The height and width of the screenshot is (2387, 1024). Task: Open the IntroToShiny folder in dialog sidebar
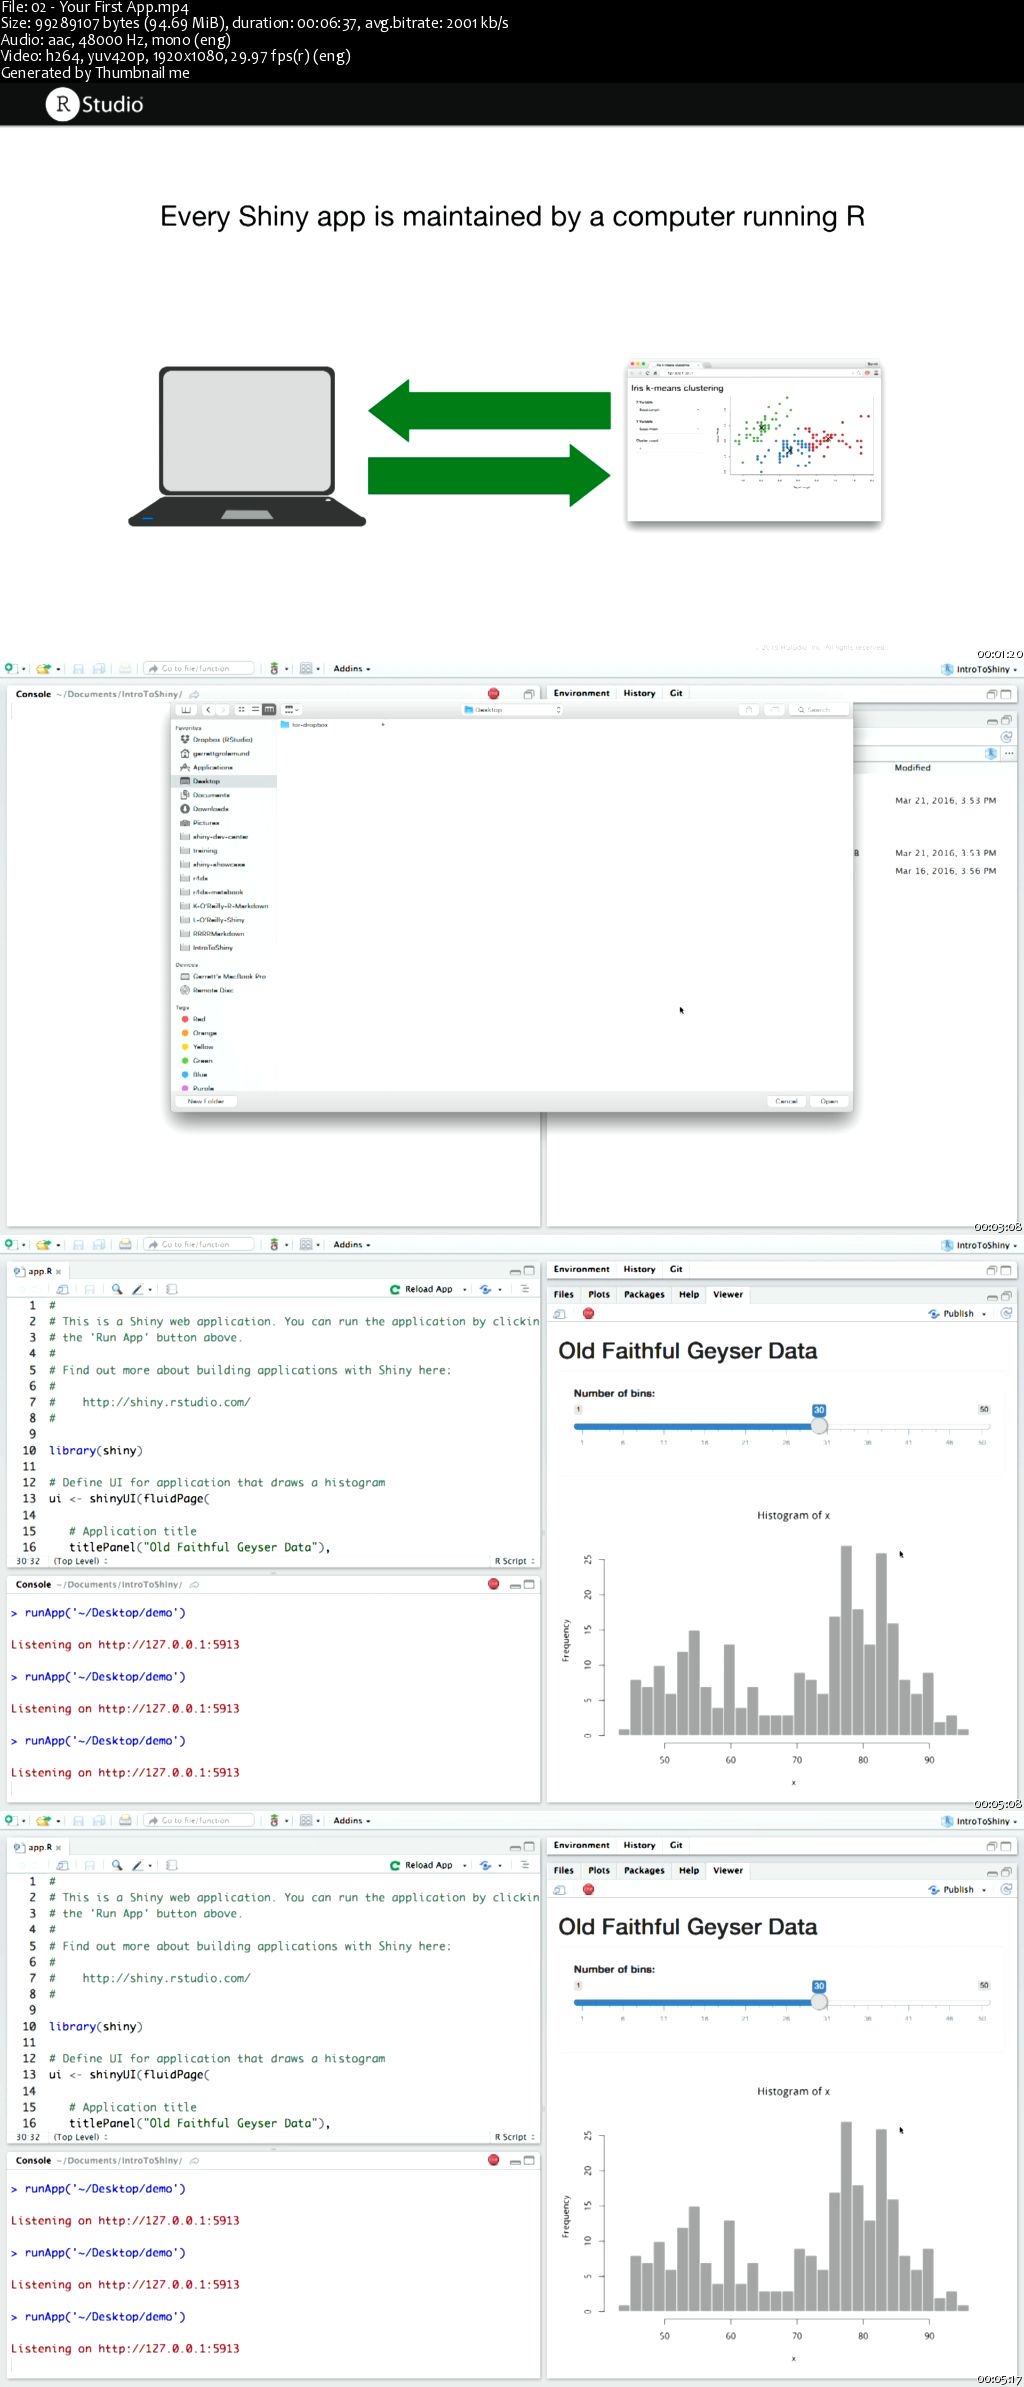pyautogui.click(x=212, y=947)
